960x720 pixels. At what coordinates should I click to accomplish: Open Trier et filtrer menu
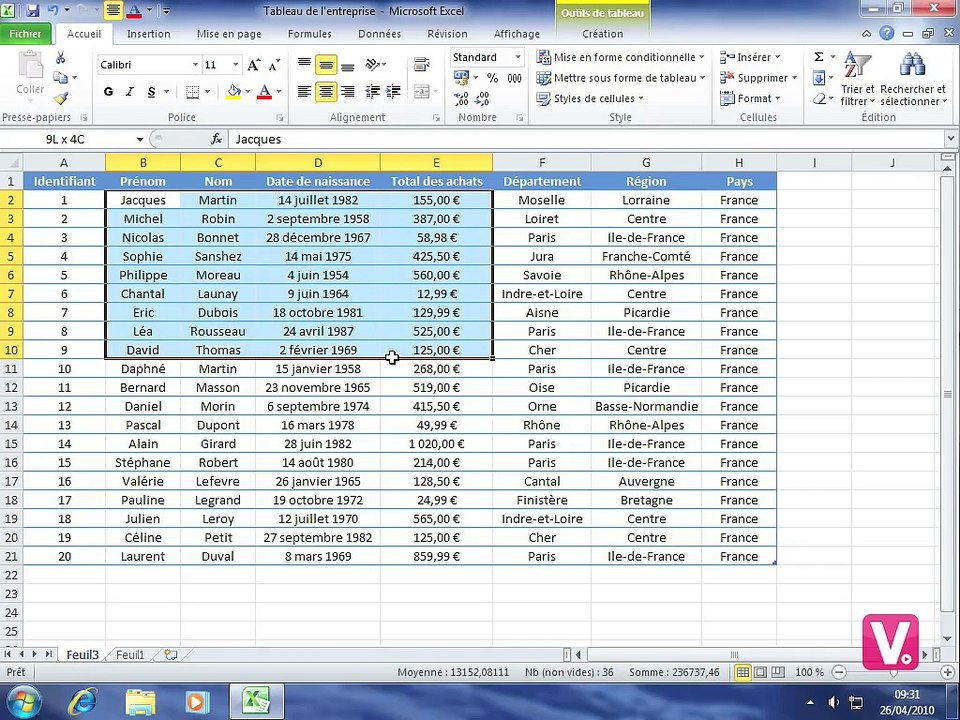coord(857,78)
